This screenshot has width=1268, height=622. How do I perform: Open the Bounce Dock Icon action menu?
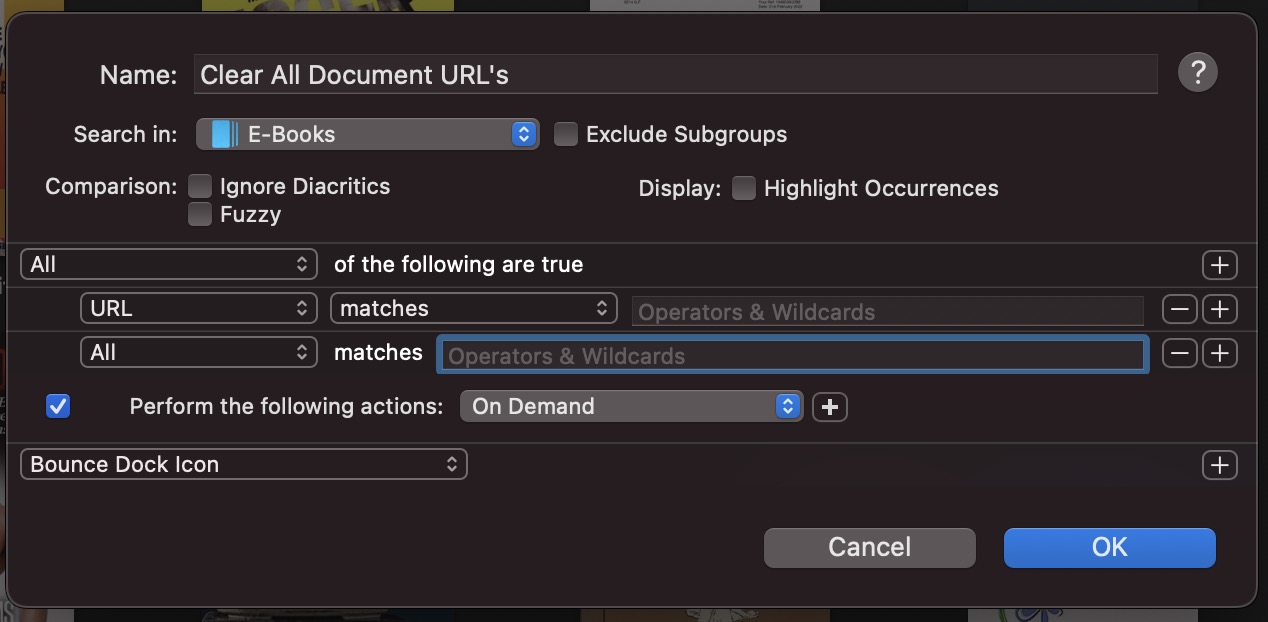tap(243, 465)
